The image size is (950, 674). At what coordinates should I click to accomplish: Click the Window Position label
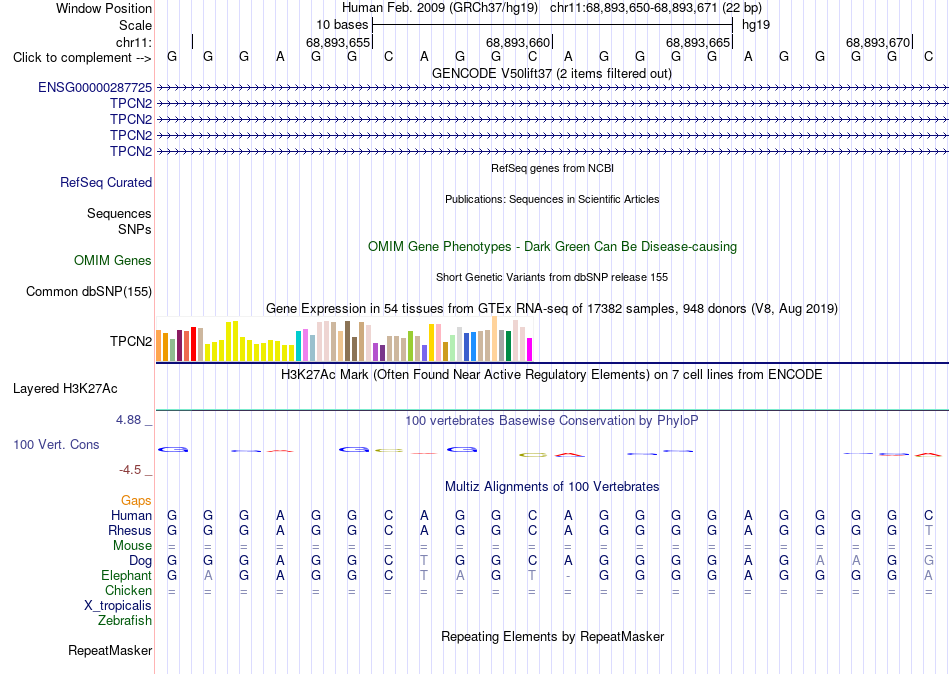(x=104, y=8)
